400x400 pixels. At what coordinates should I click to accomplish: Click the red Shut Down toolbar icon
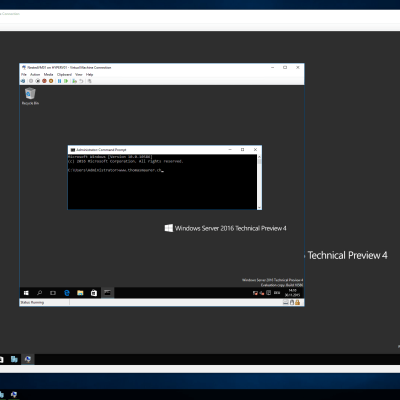pos(44,81)
